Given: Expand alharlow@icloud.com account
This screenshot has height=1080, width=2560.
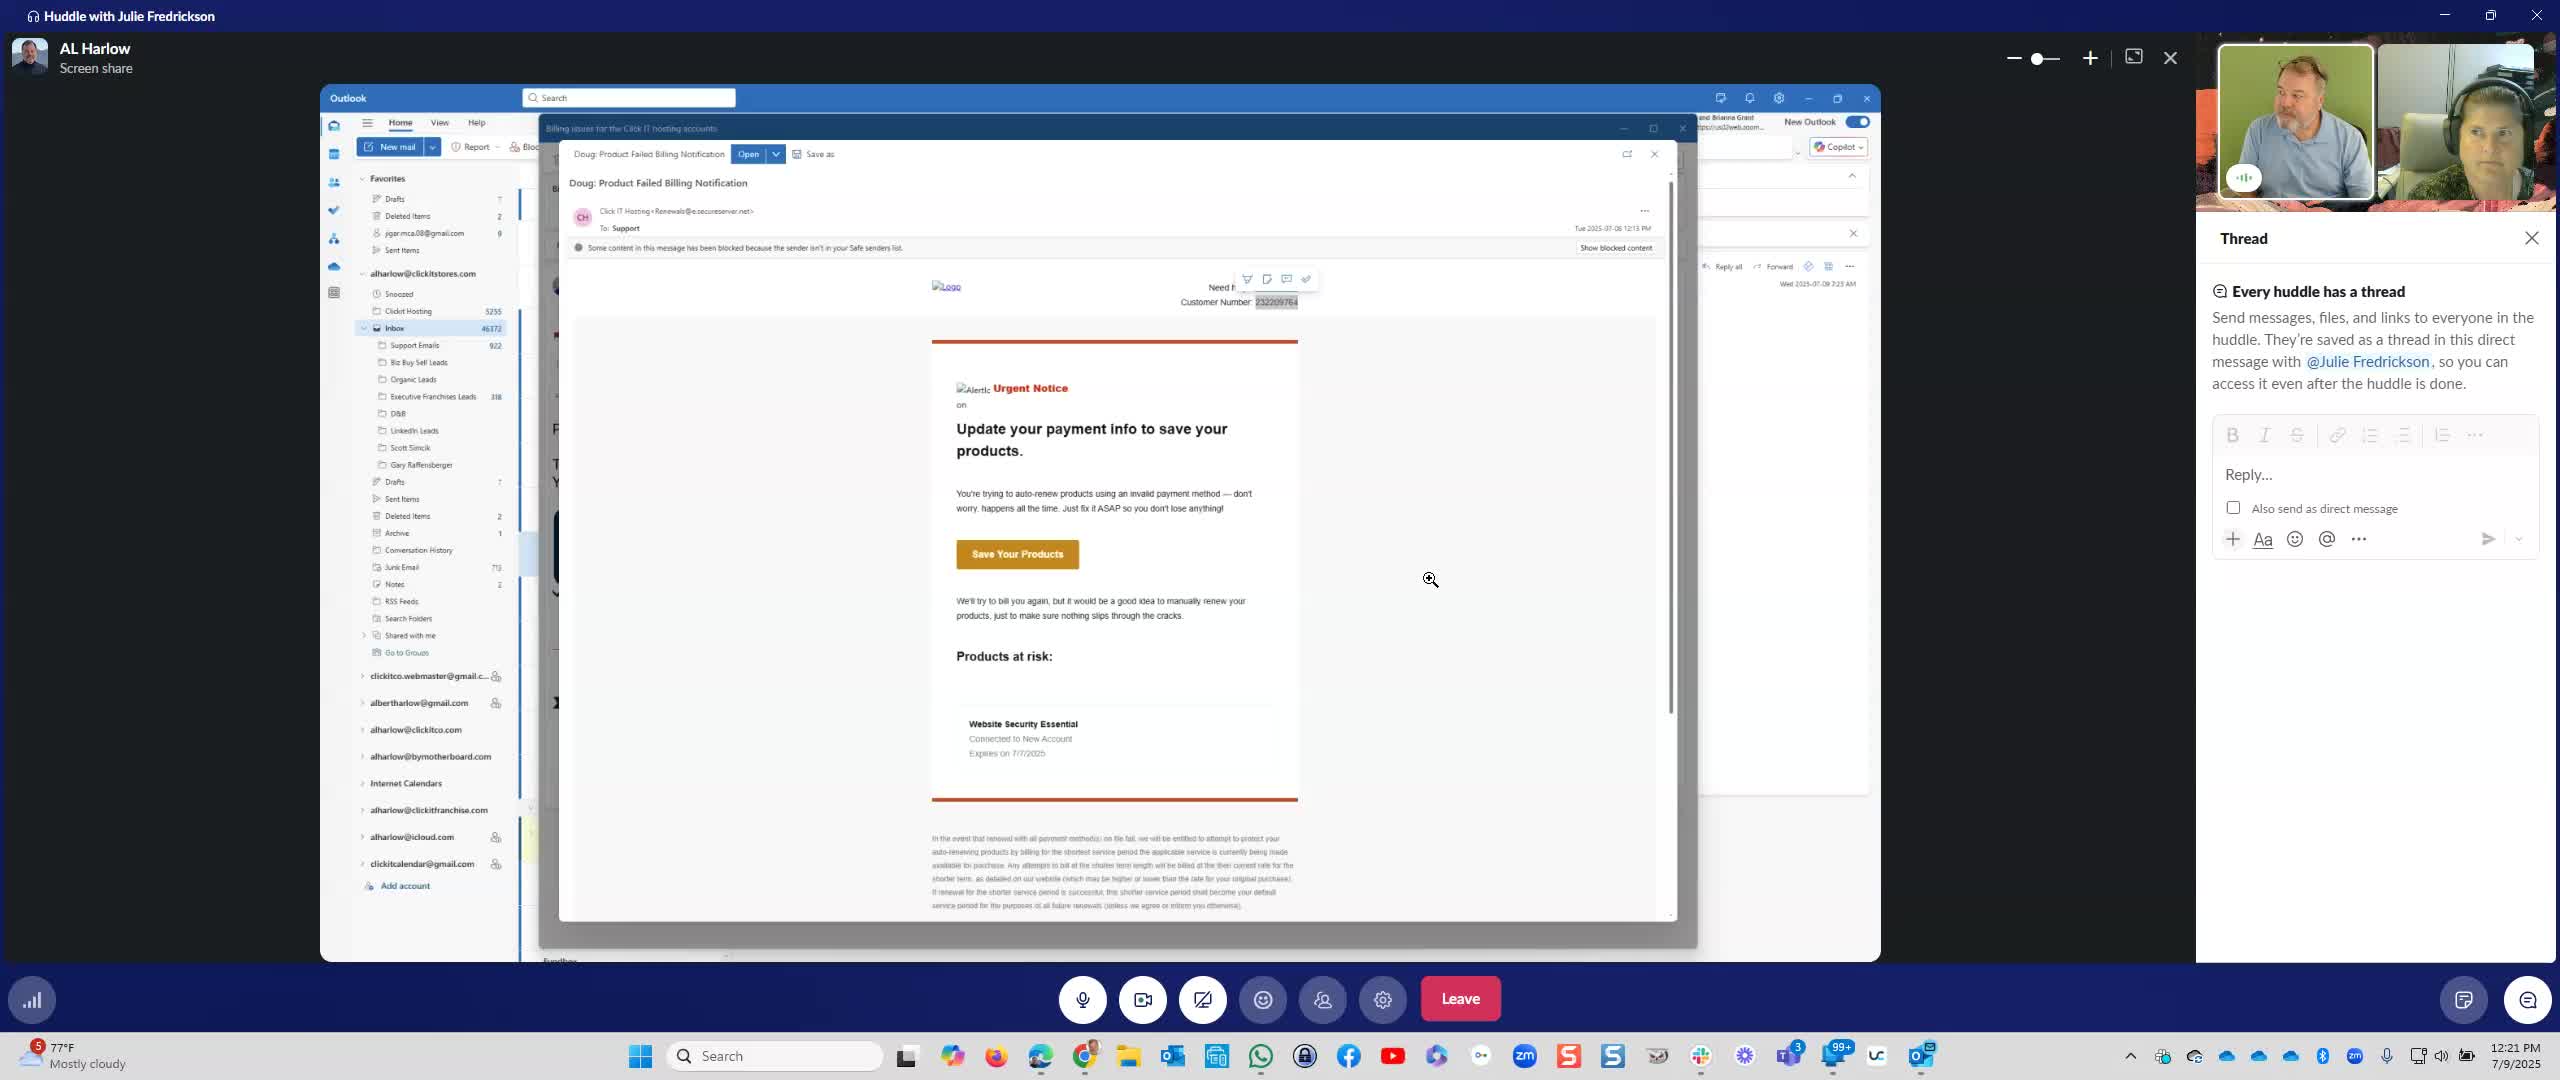Looking at the screenshot, I should click(362, 837).
